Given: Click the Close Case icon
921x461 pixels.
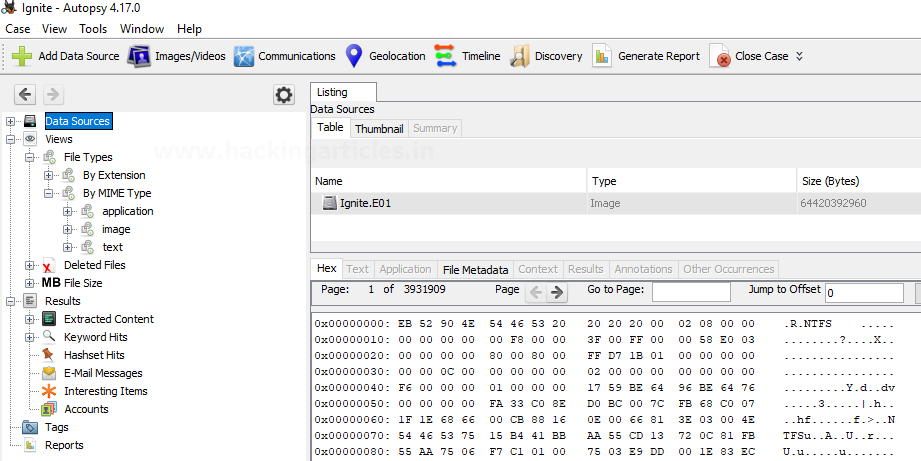Looking at the screenshot, I should click(x=720, y=56).
